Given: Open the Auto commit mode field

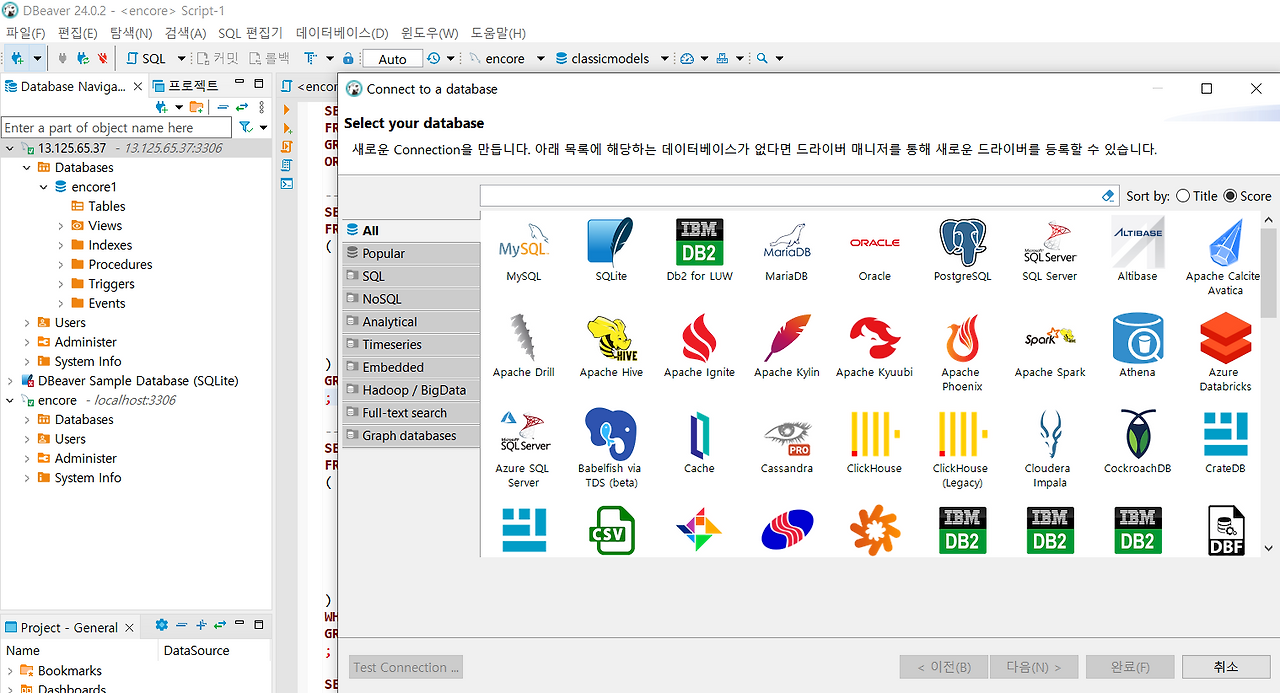Looking at the screenshot, I should (392, 59).
